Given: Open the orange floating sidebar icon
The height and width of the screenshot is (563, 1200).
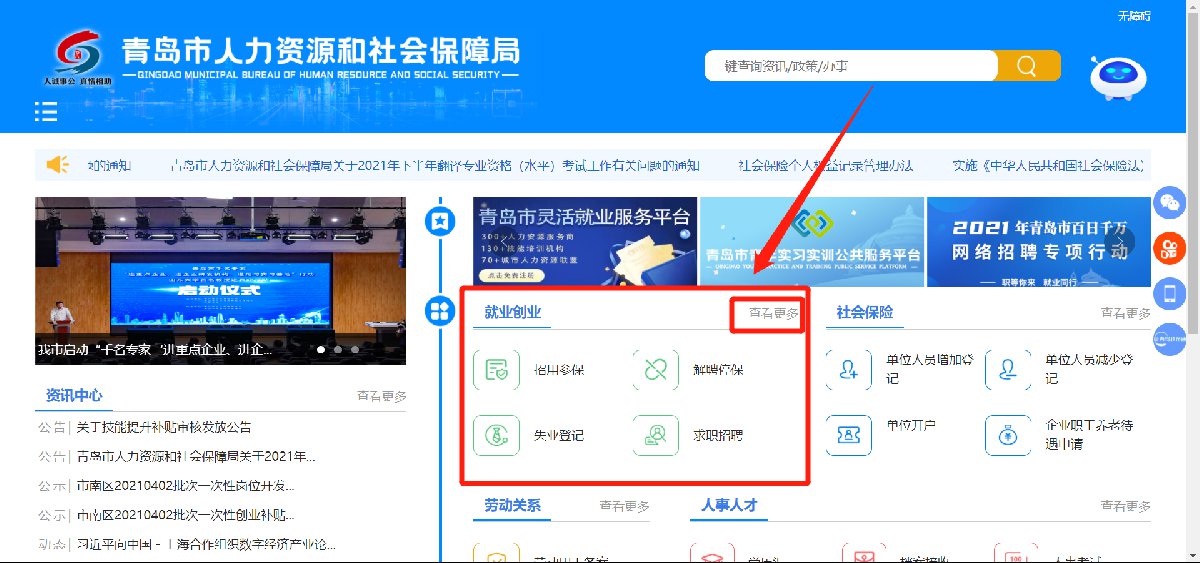Looking at the screenshot, I should [1169, 248].
